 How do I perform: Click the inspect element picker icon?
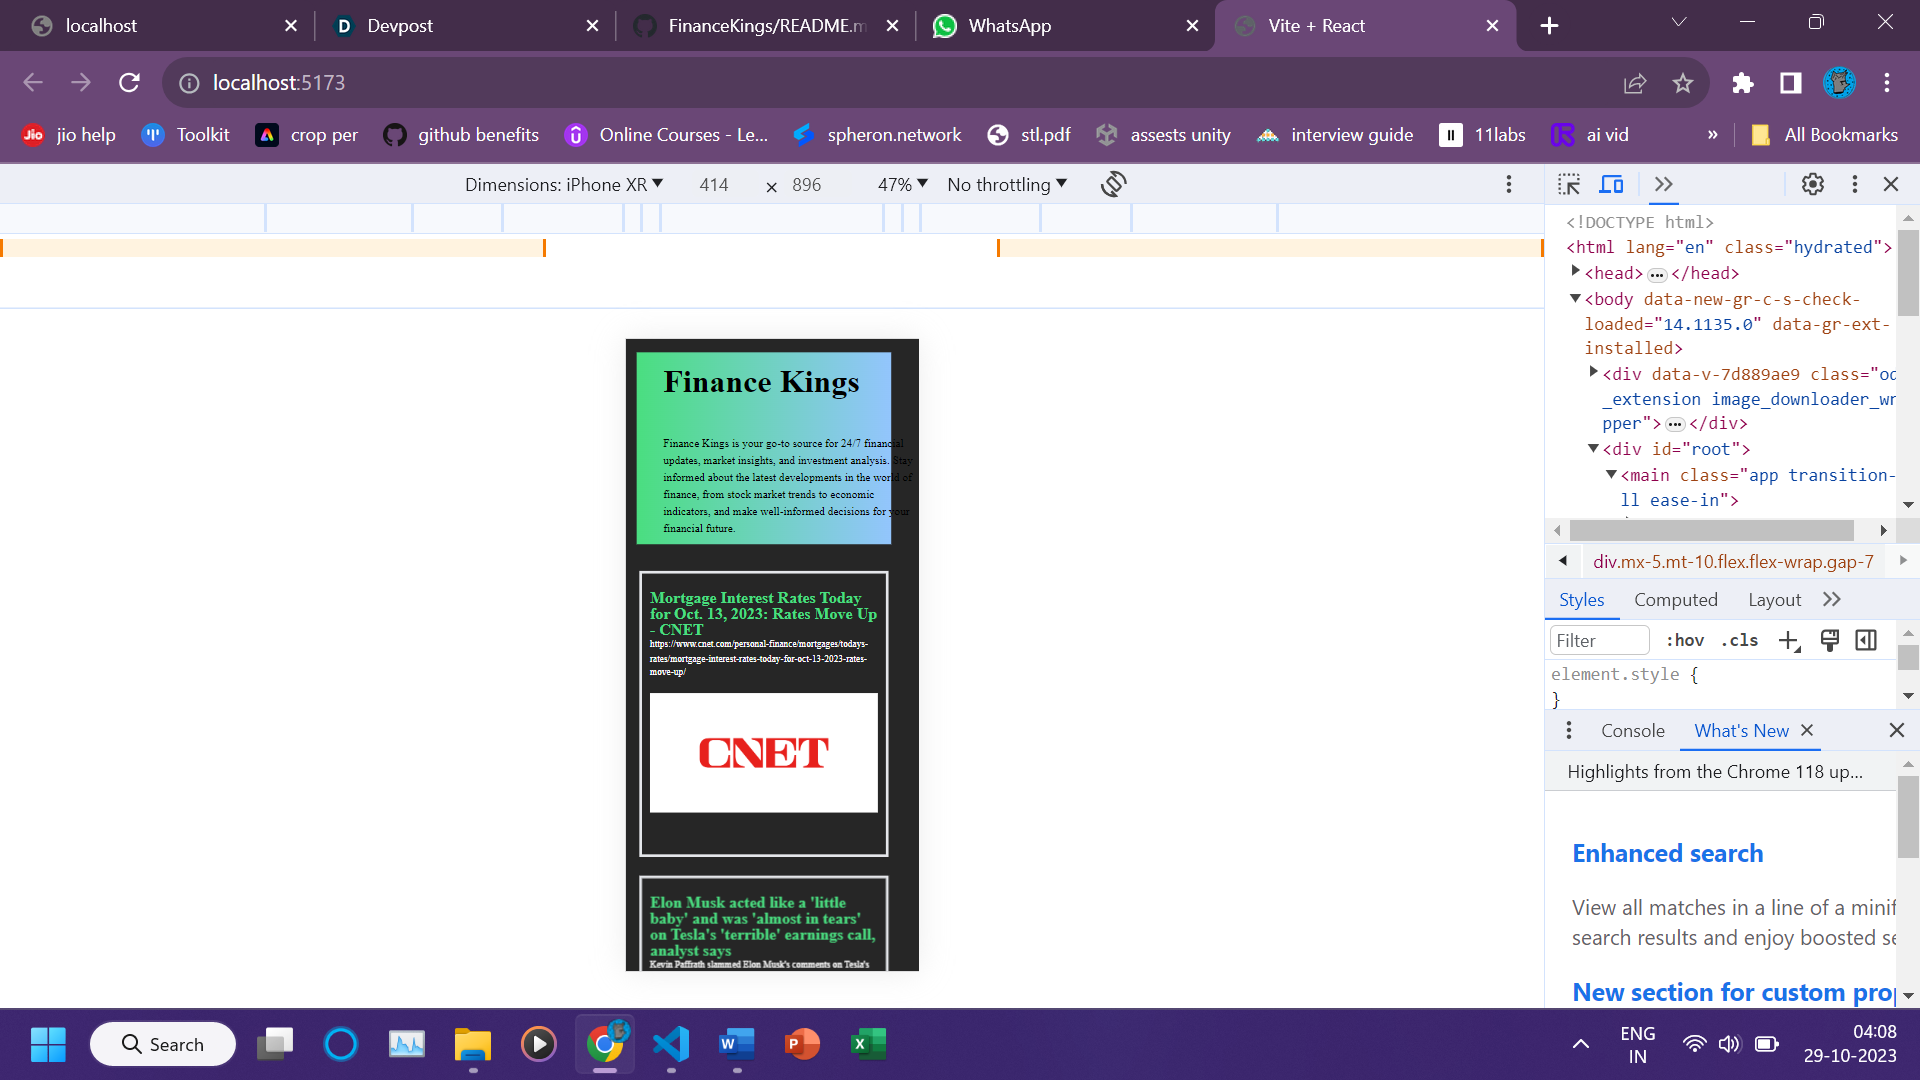(x=1569, y=184)
